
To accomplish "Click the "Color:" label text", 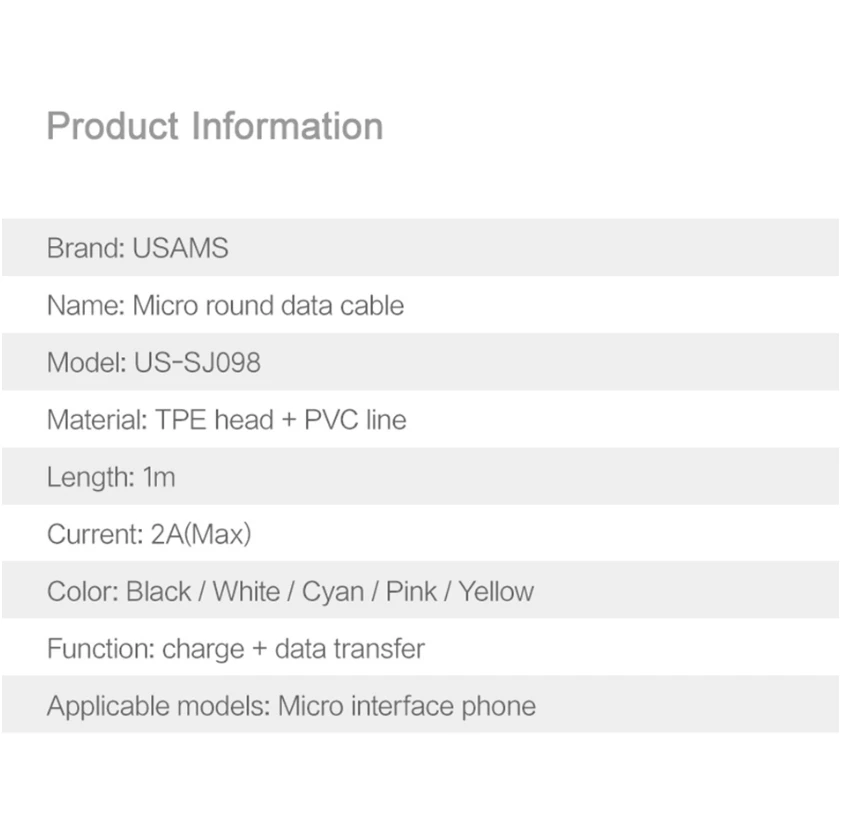I will (x=82, y=591).
